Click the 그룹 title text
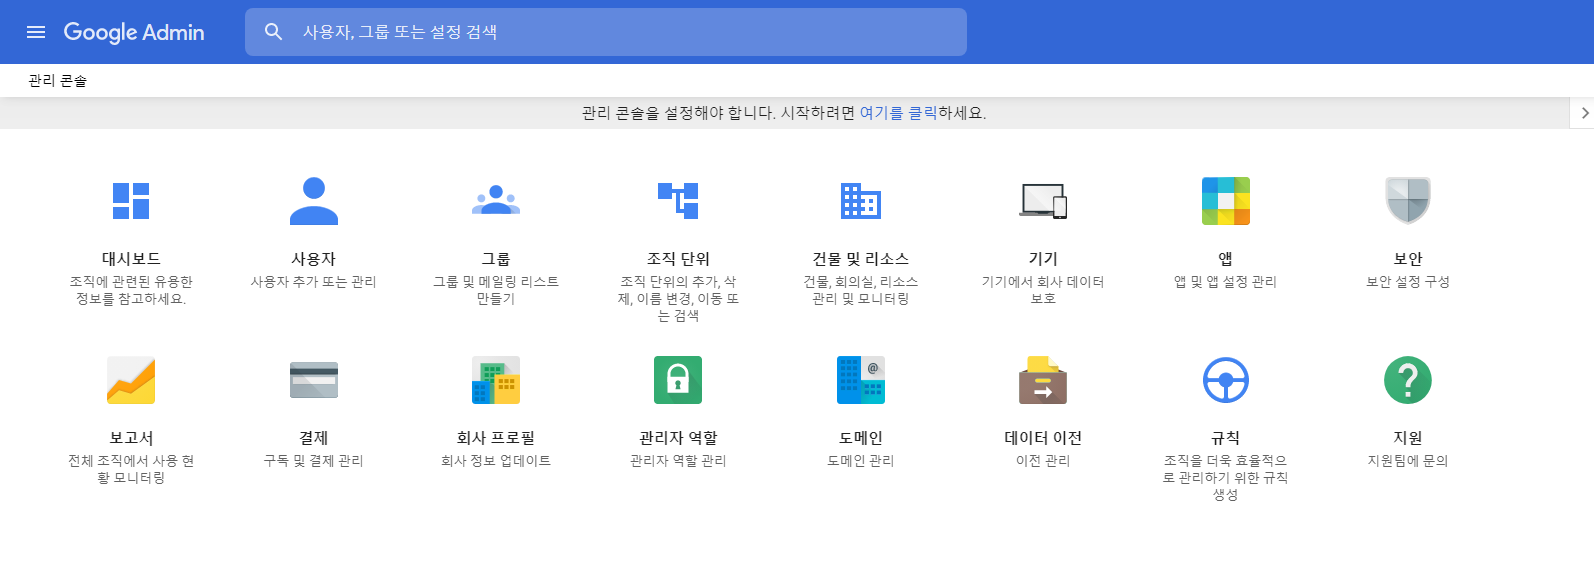 click(496, 259)
